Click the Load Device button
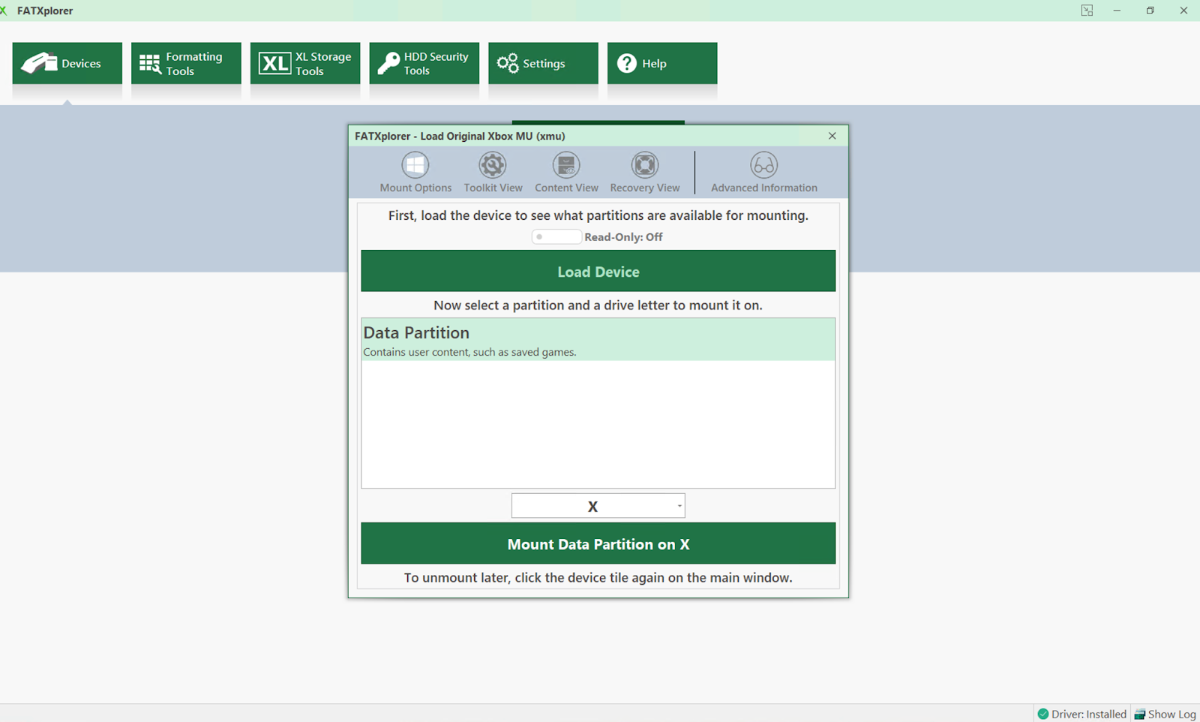The height and width of the screenshot is (722, 1200). (x=598, y=271)
